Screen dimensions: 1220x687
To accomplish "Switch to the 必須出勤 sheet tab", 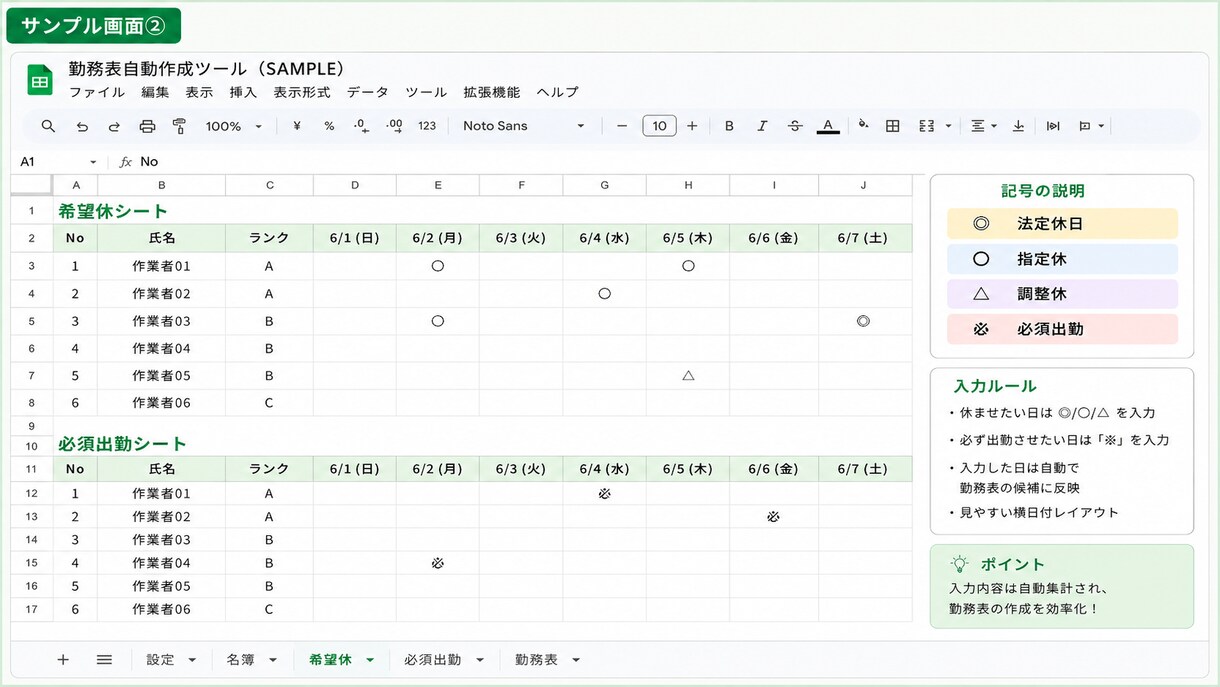I will pos(432,660).
